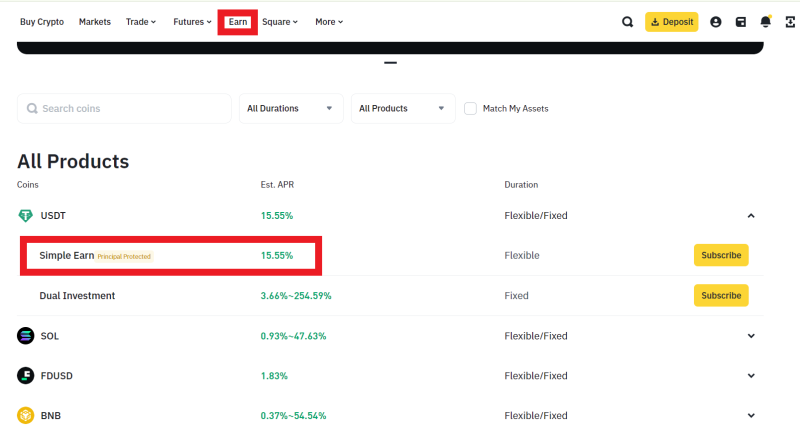This screenshot has height=437, width=800.
Task: Focus the Search coins input field
Action: click(124, 109)
